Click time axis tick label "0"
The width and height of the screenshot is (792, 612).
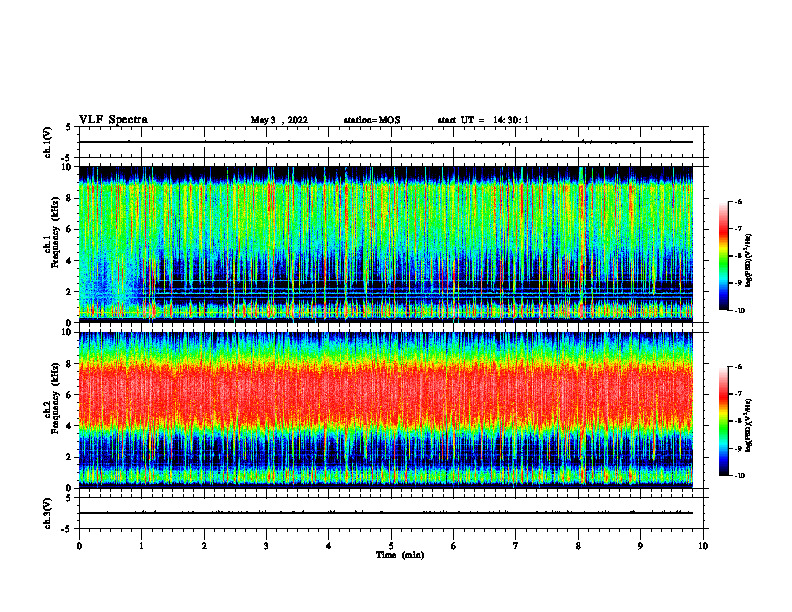[x=79, y=546]
